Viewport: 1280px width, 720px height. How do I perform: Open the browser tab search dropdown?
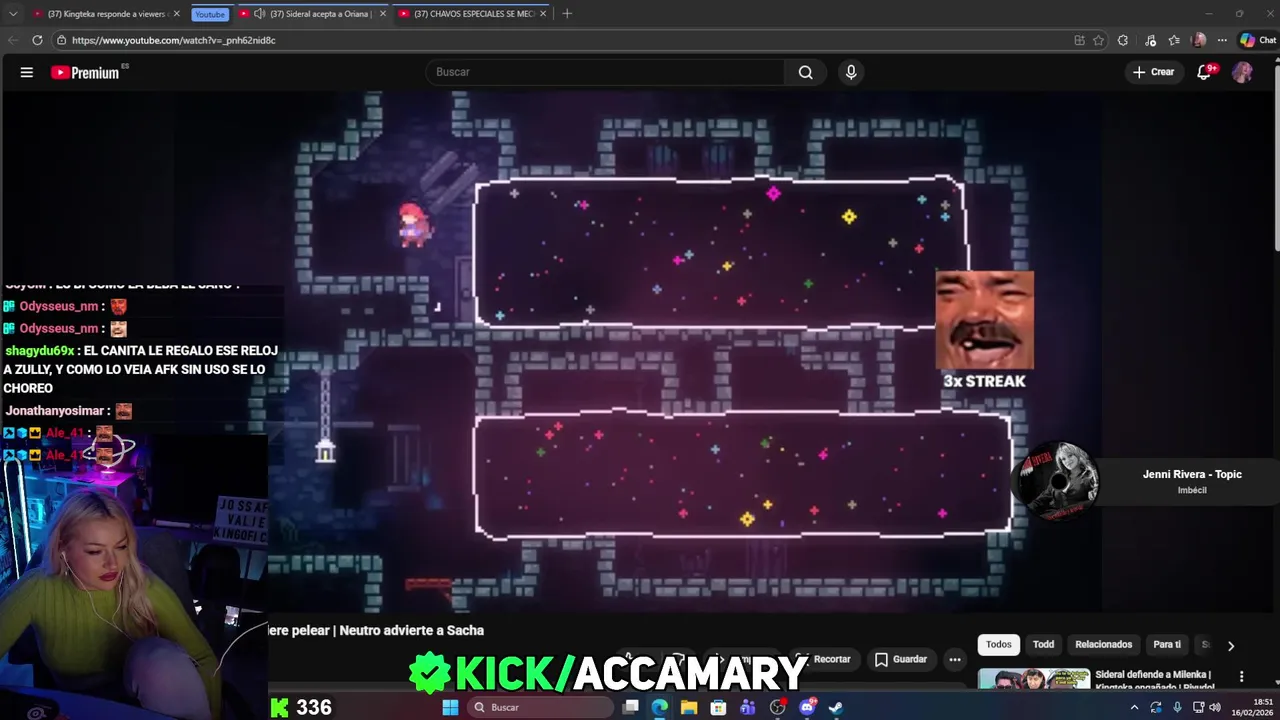(13, 14)
